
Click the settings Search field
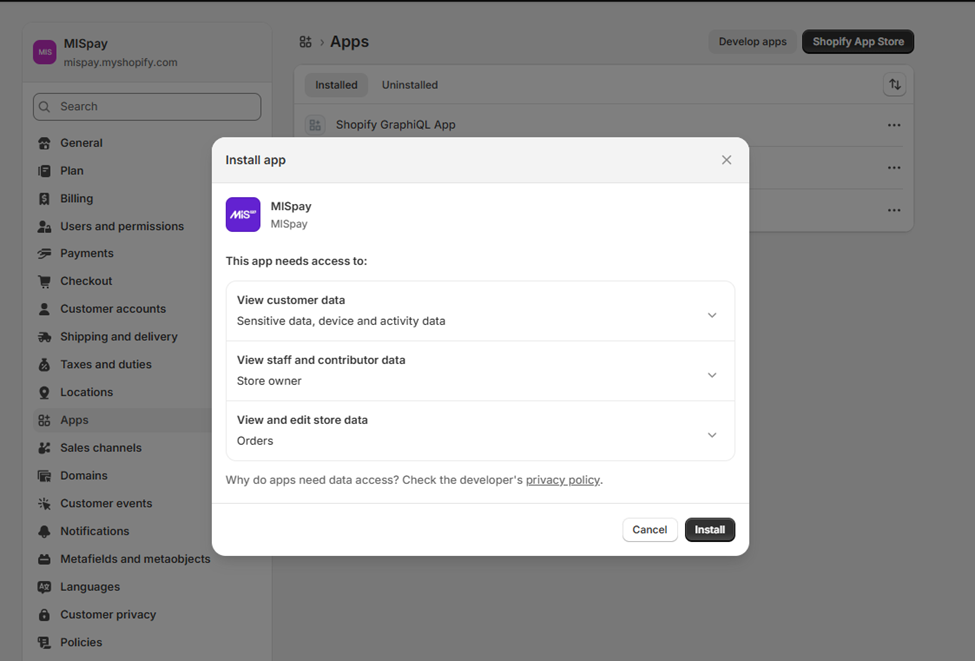(x=147, y=107)
